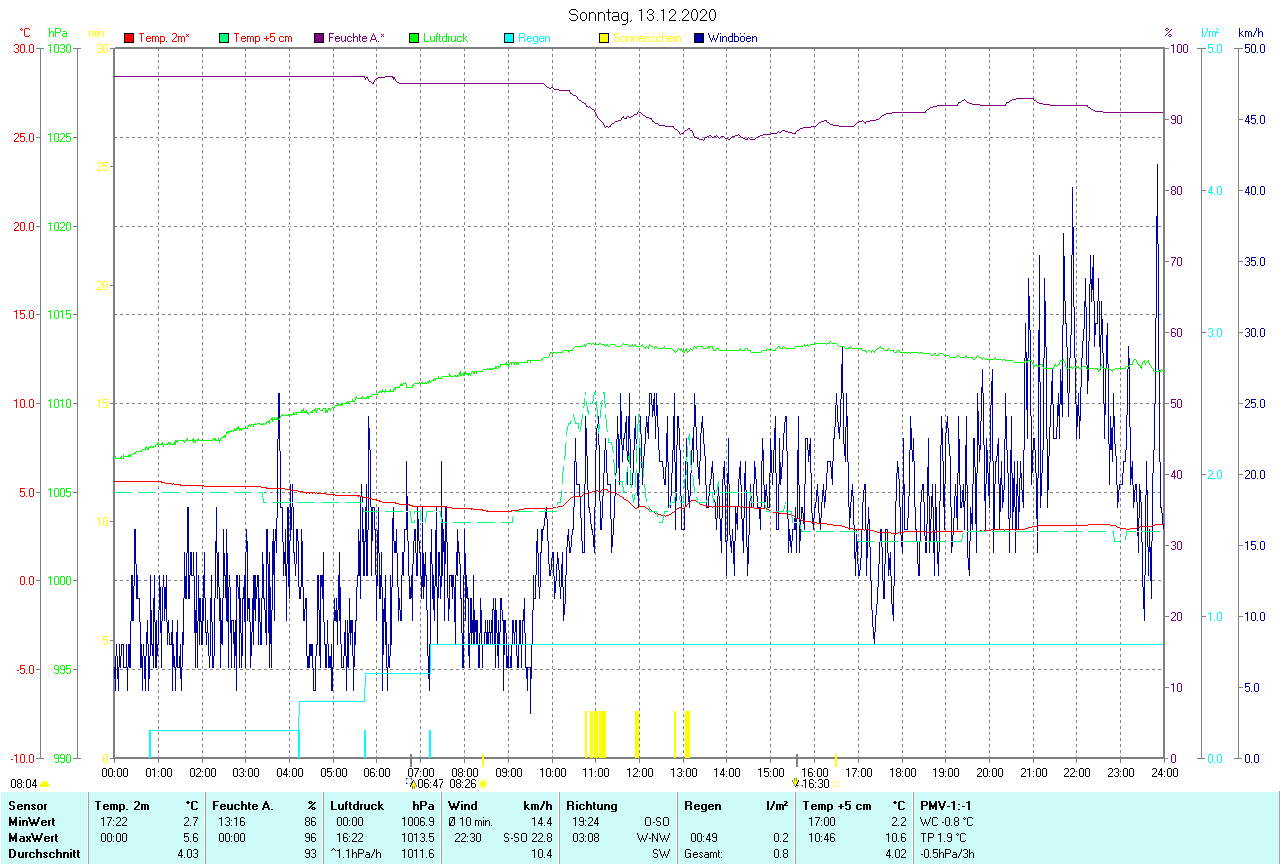This screenshot has width=1280, height=864.
Task: Click the green Temp +5 cm legend swatch
Action: [223, 38]
